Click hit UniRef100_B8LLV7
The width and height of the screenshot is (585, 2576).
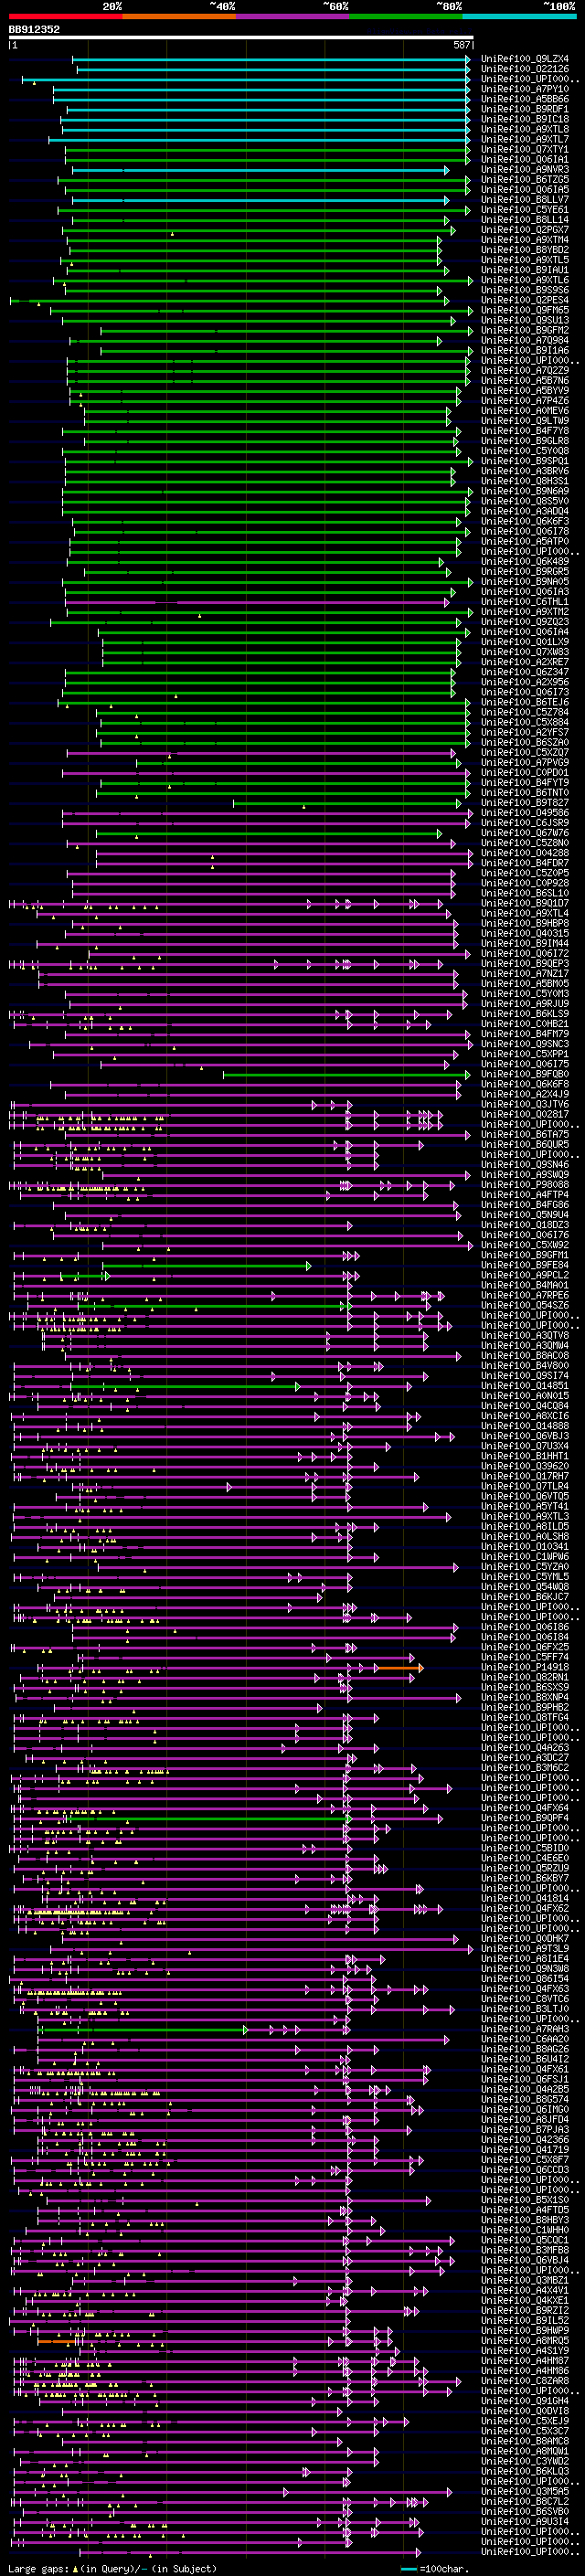tap(525, 200)
